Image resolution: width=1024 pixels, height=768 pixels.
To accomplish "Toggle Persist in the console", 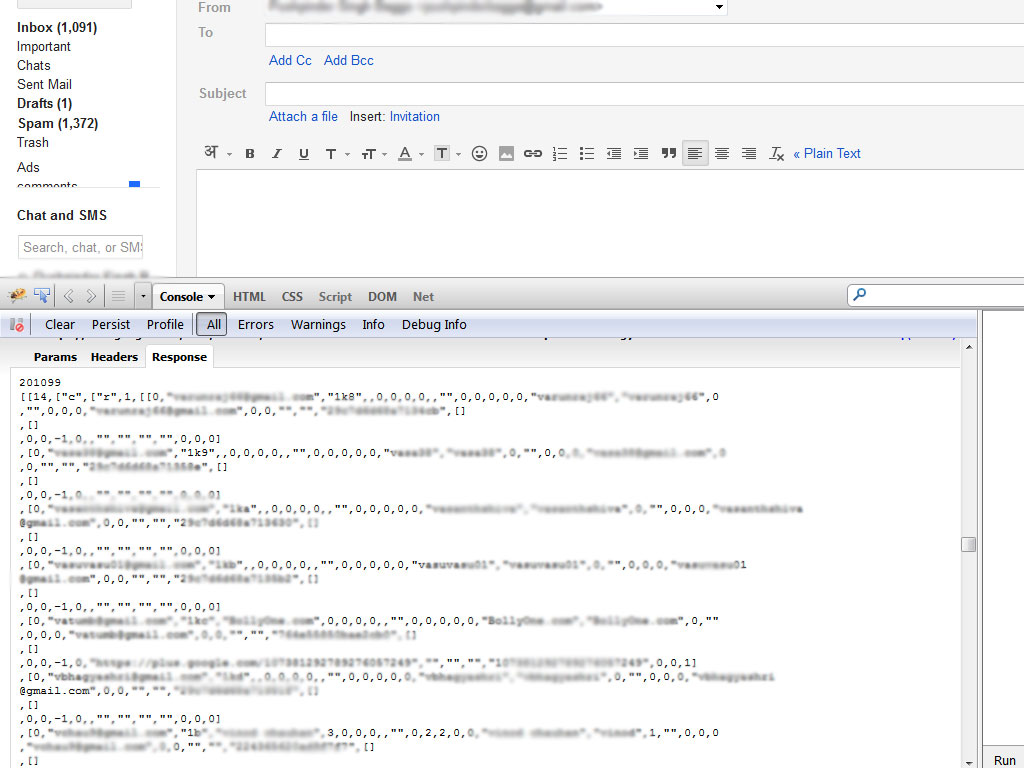I will [x=110, y=325].
